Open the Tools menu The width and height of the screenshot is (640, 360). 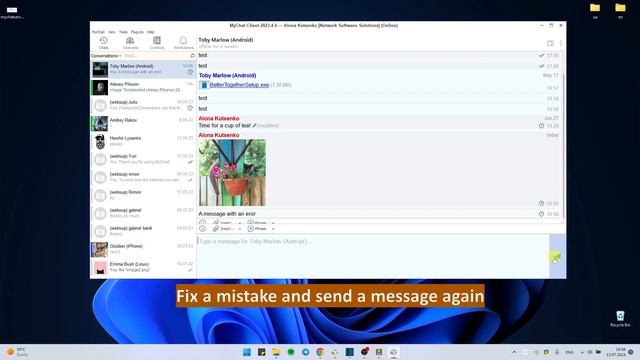click(x=123, y=32)
